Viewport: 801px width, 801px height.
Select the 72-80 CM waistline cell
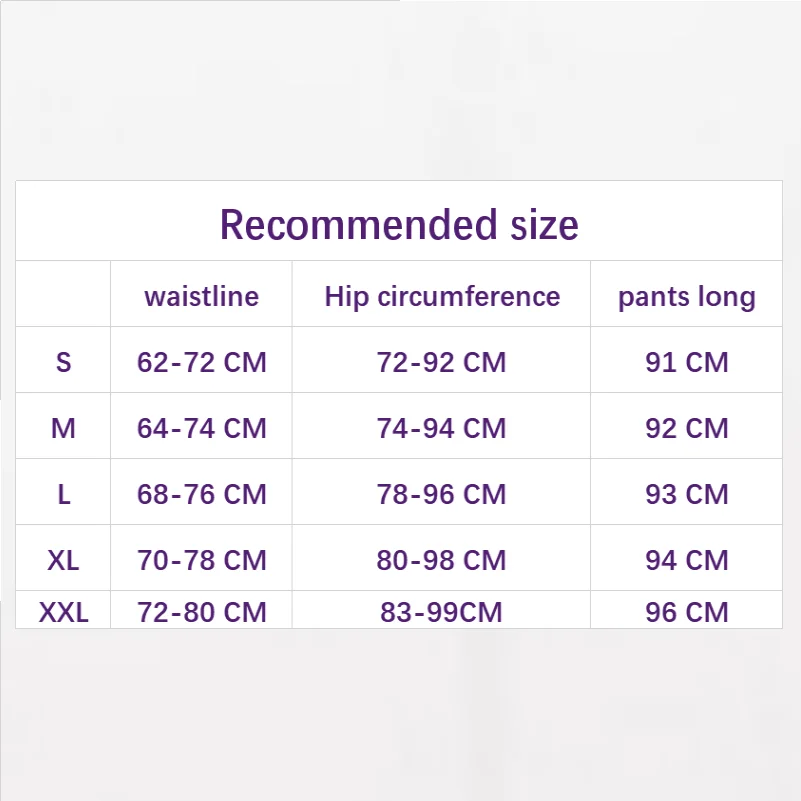pyautogui.click(x=202, y=612)
